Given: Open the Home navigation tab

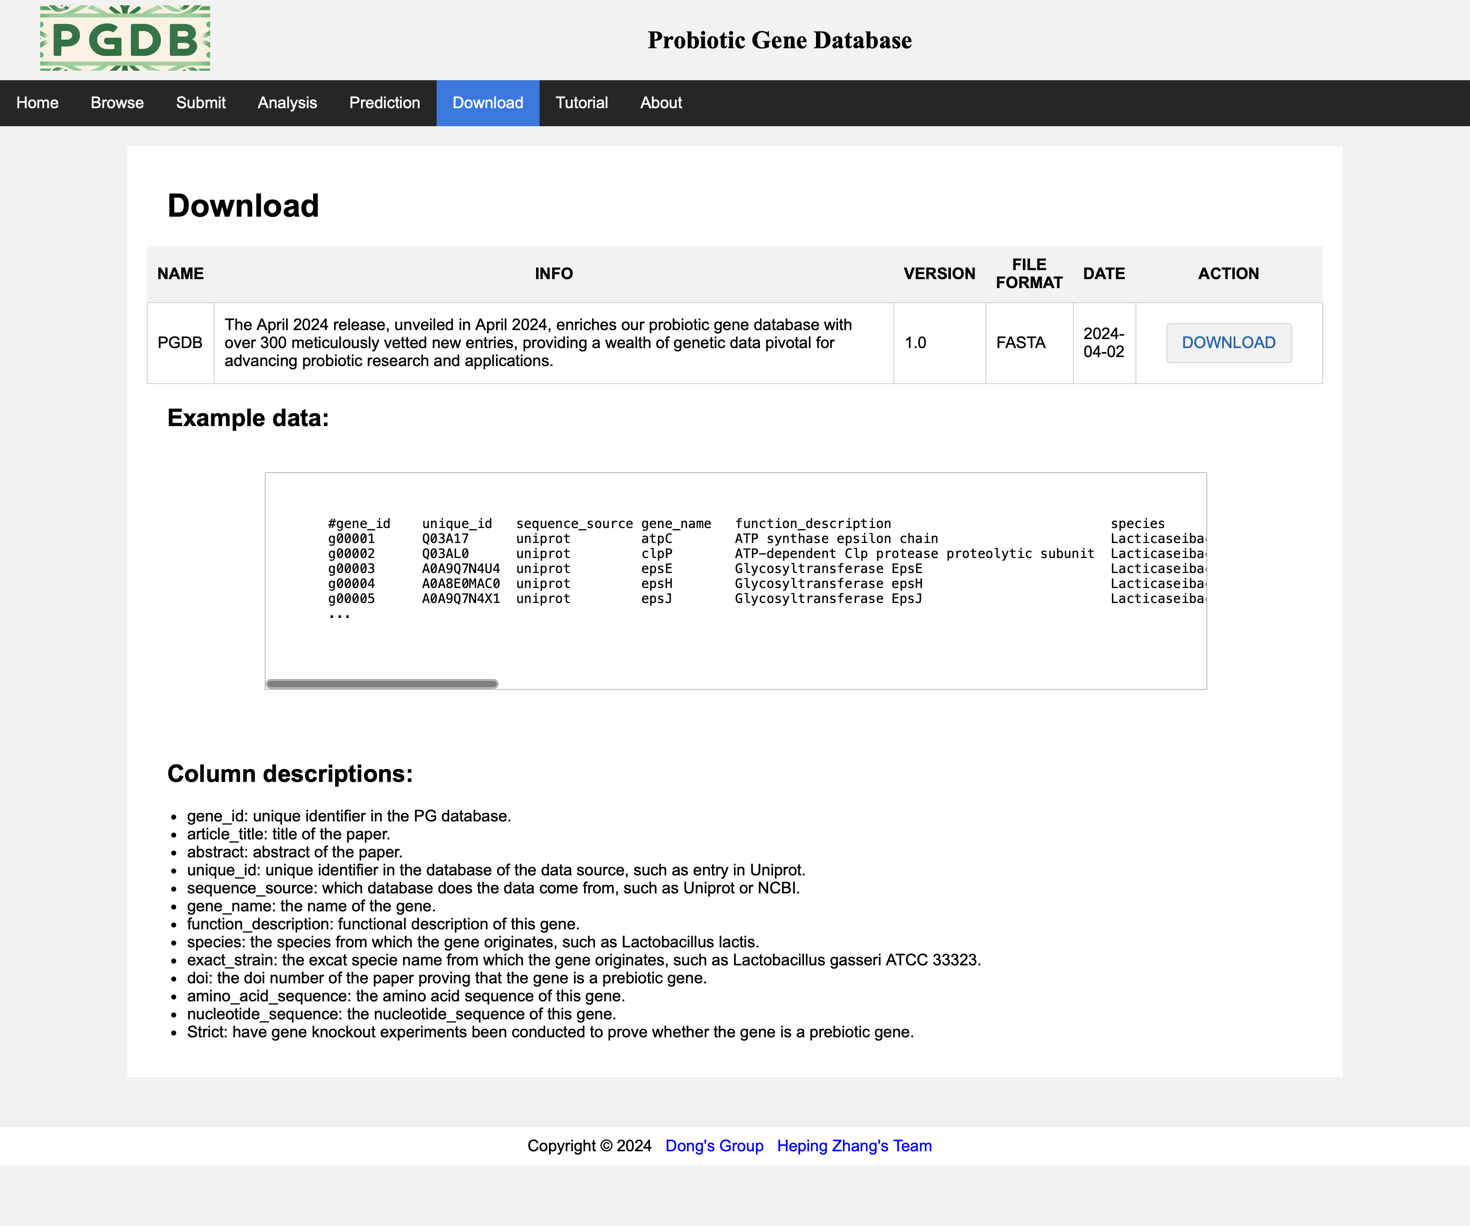Looking at the screenshot, I should point(37,103).
